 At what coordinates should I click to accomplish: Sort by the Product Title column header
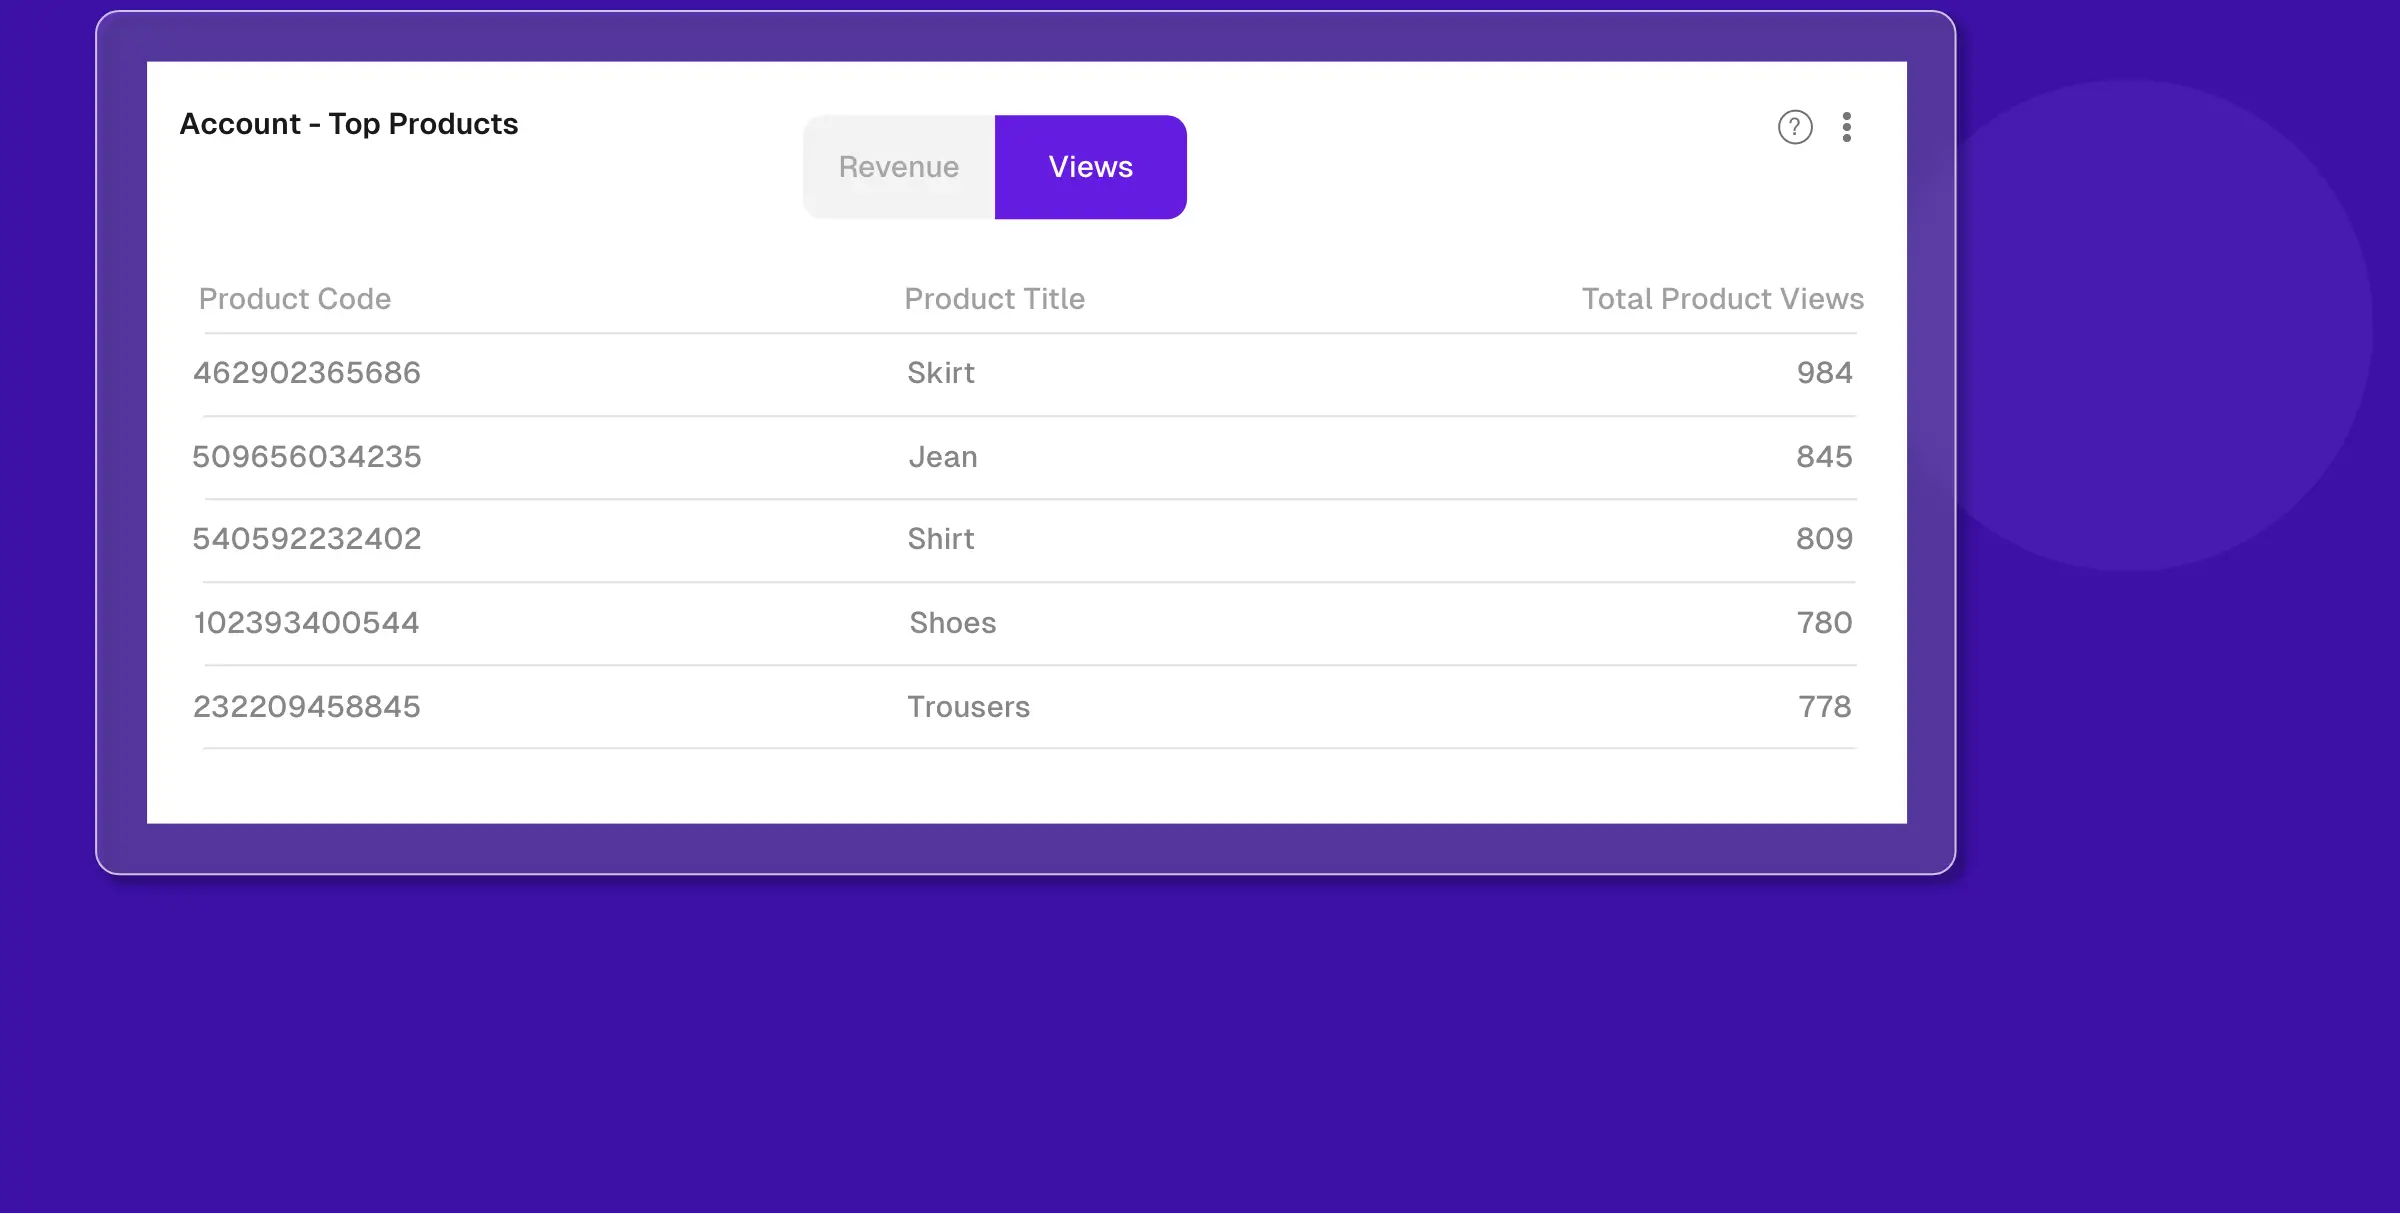995,299
